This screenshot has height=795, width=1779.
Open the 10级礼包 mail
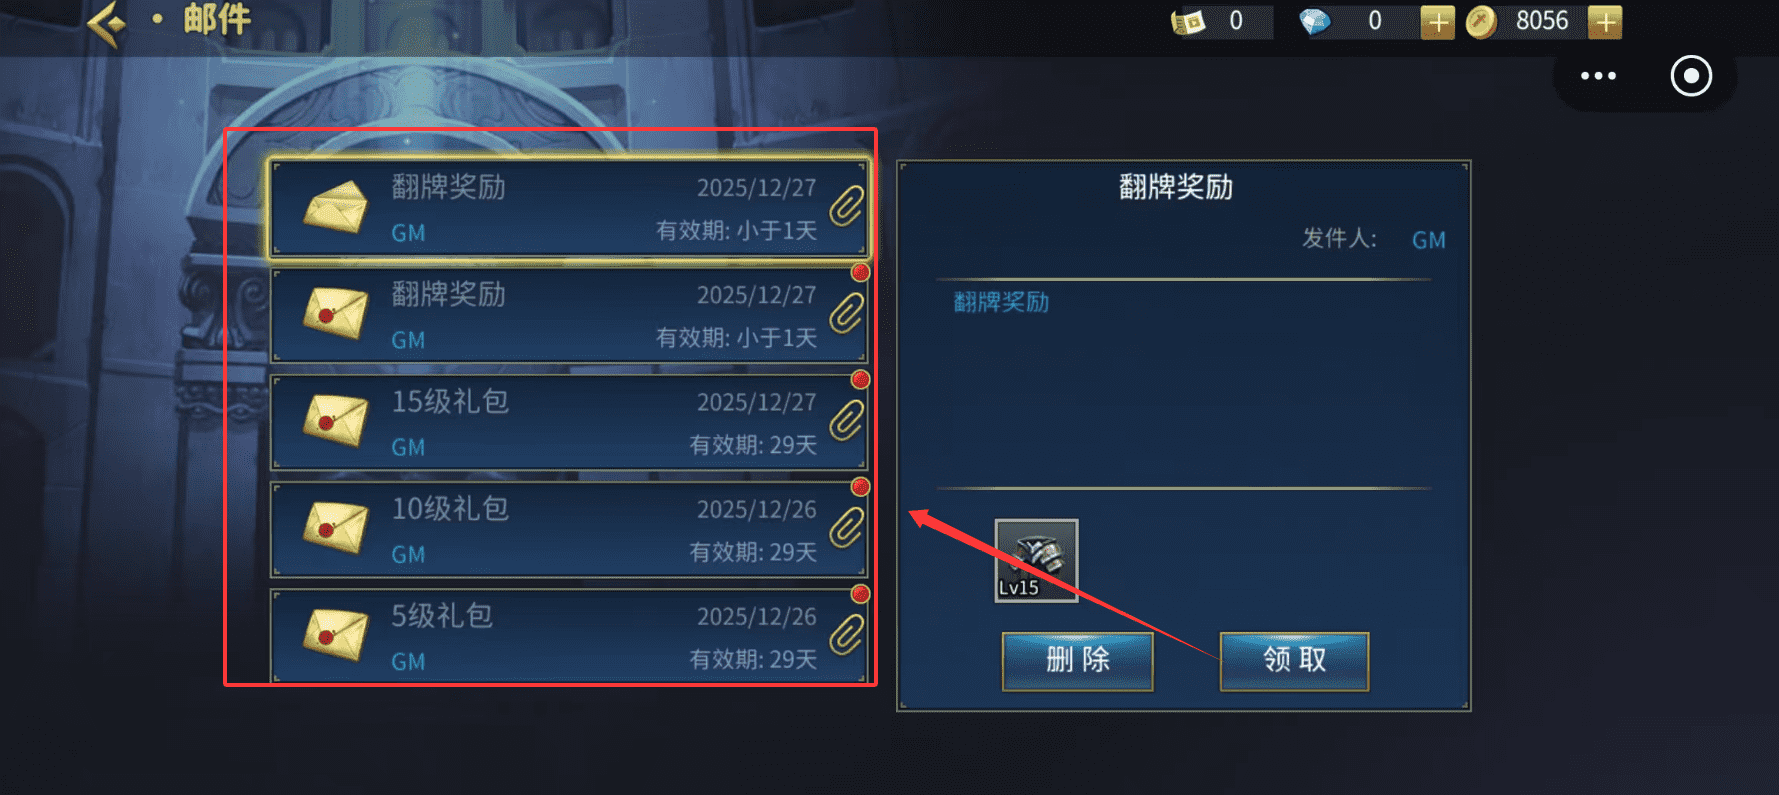tap(569, 529)
